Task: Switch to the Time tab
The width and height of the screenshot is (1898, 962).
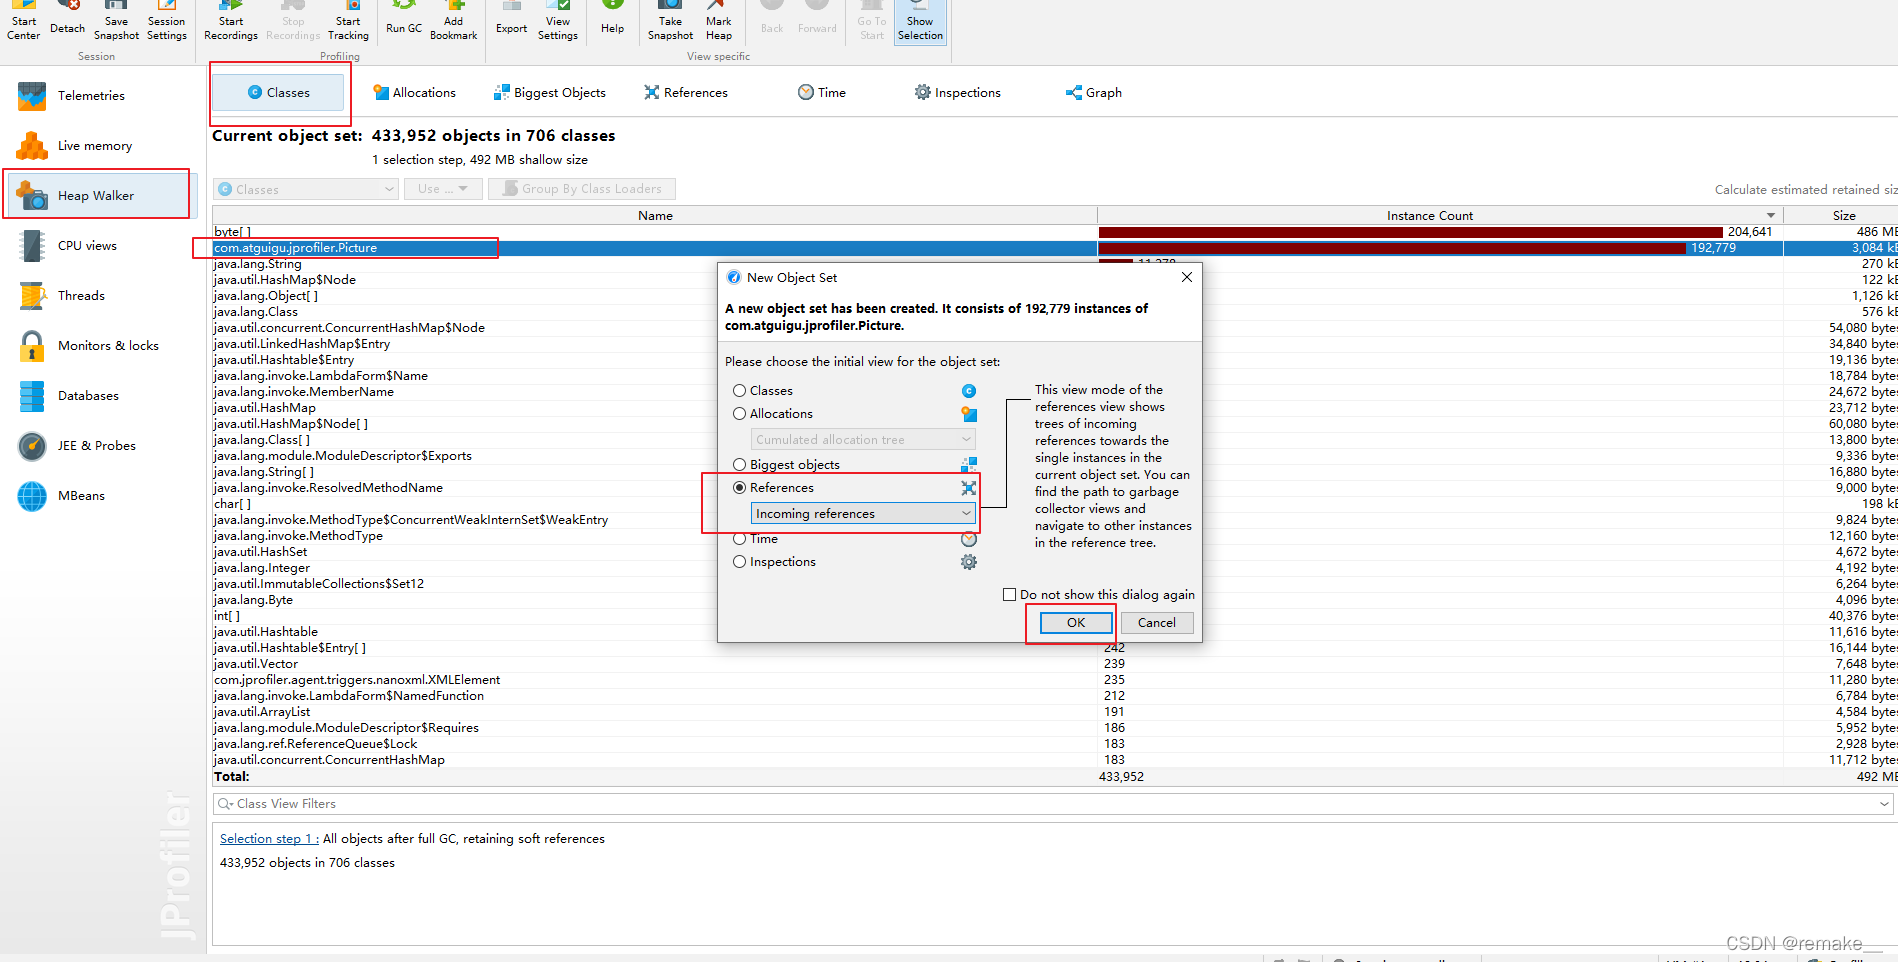Action: 822,93
